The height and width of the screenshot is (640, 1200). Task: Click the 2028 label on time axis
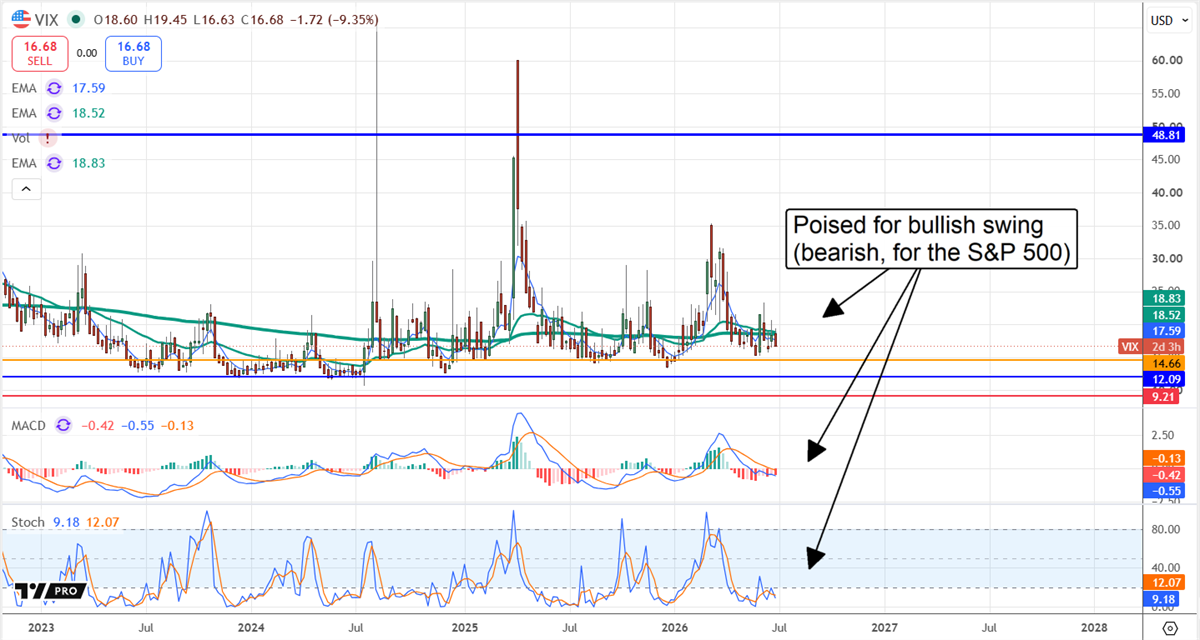(x=1095, y=627)
